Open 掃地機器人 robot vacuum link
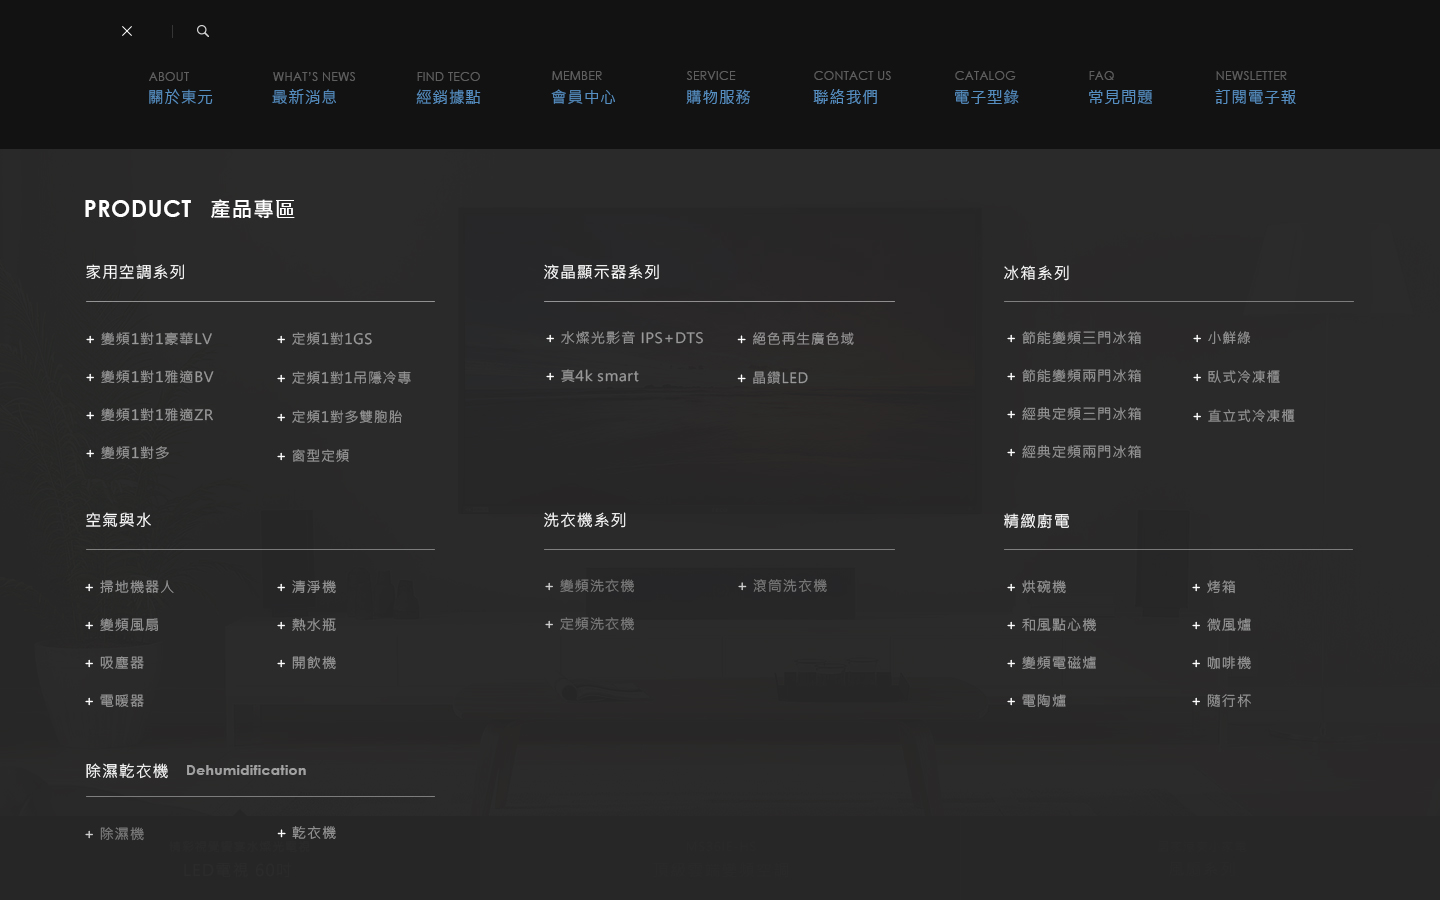 (137, 587)
